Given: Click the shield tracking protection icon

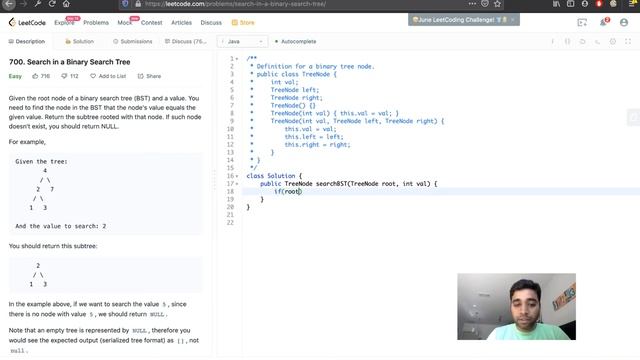Looking at the screenshot, I should click(x=125, y=4).
